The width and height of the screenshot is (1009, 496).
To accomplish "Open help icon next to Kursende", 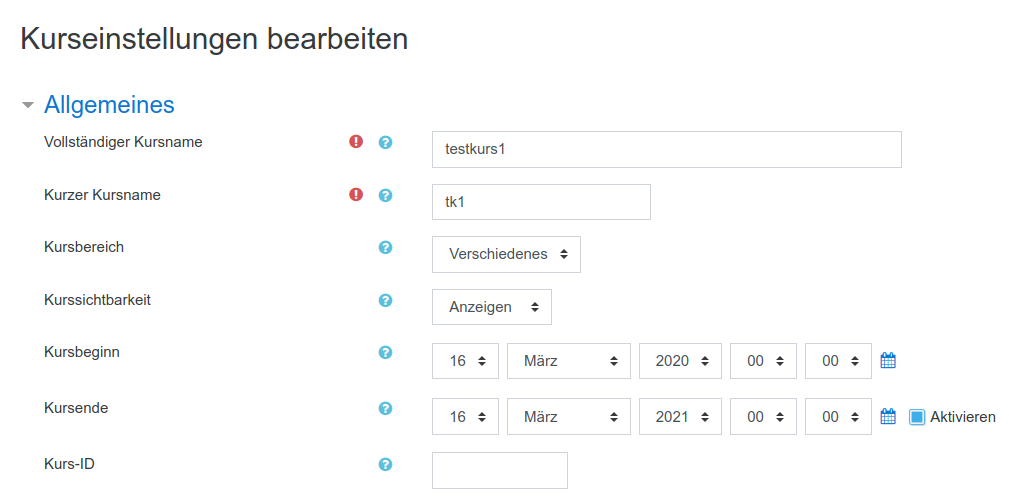I will pyautogui.click(x=385, y=408).
